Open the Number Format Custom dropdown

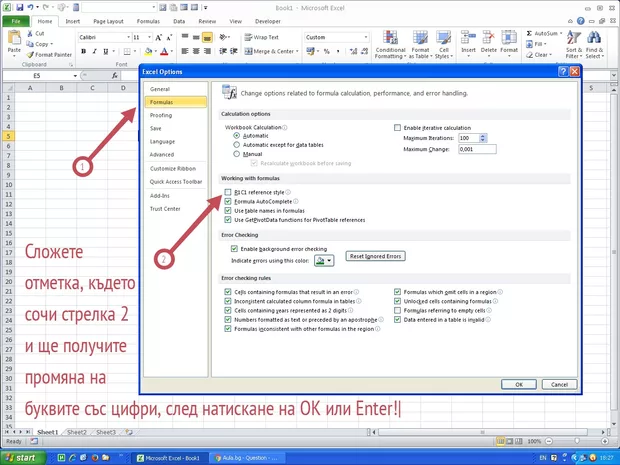[366, 37]
